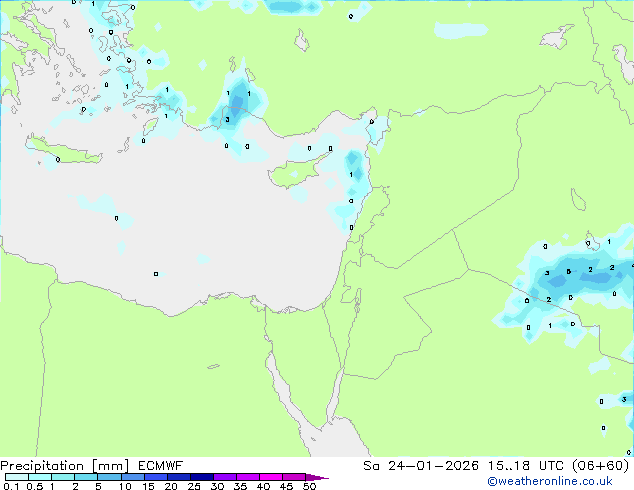The width and height of the screenshot is (634, 490).
Task: Click the '0.1' legend scale value
Action: point(11,486)
